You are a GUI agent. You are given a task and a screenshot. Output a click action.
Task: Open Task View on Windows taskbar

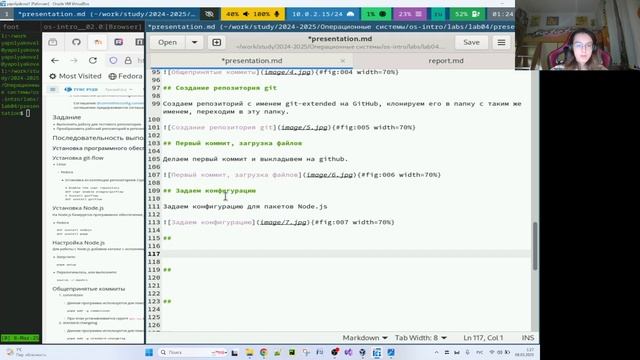(x=235, y=353)
